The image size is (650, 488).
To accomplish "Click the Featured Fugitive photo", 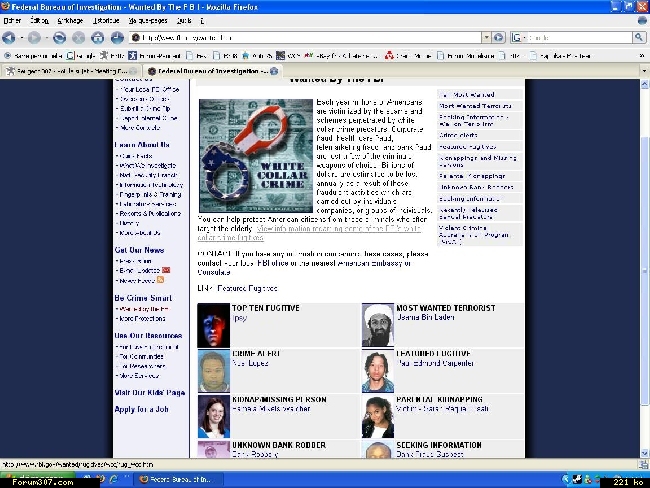I will tap(378, 371).
